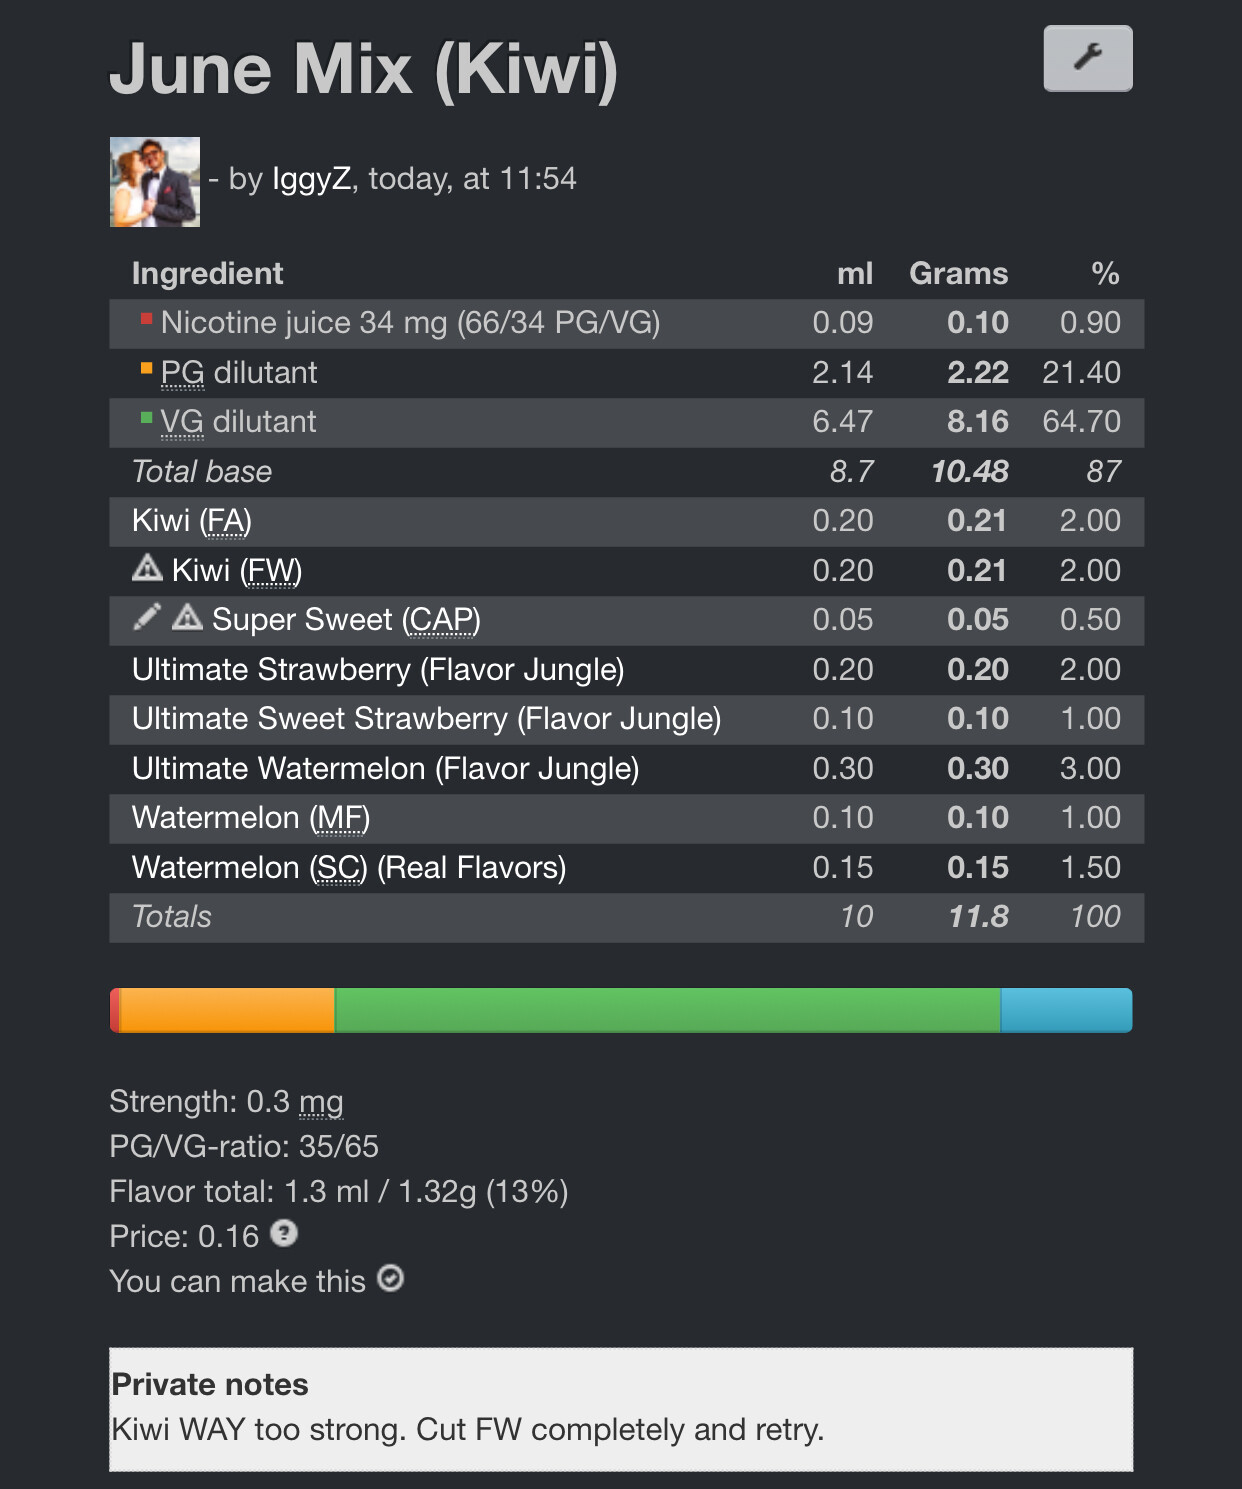
Task: Click the 'You can make this' checkmark icon
Action: (x=391, y=1279)
